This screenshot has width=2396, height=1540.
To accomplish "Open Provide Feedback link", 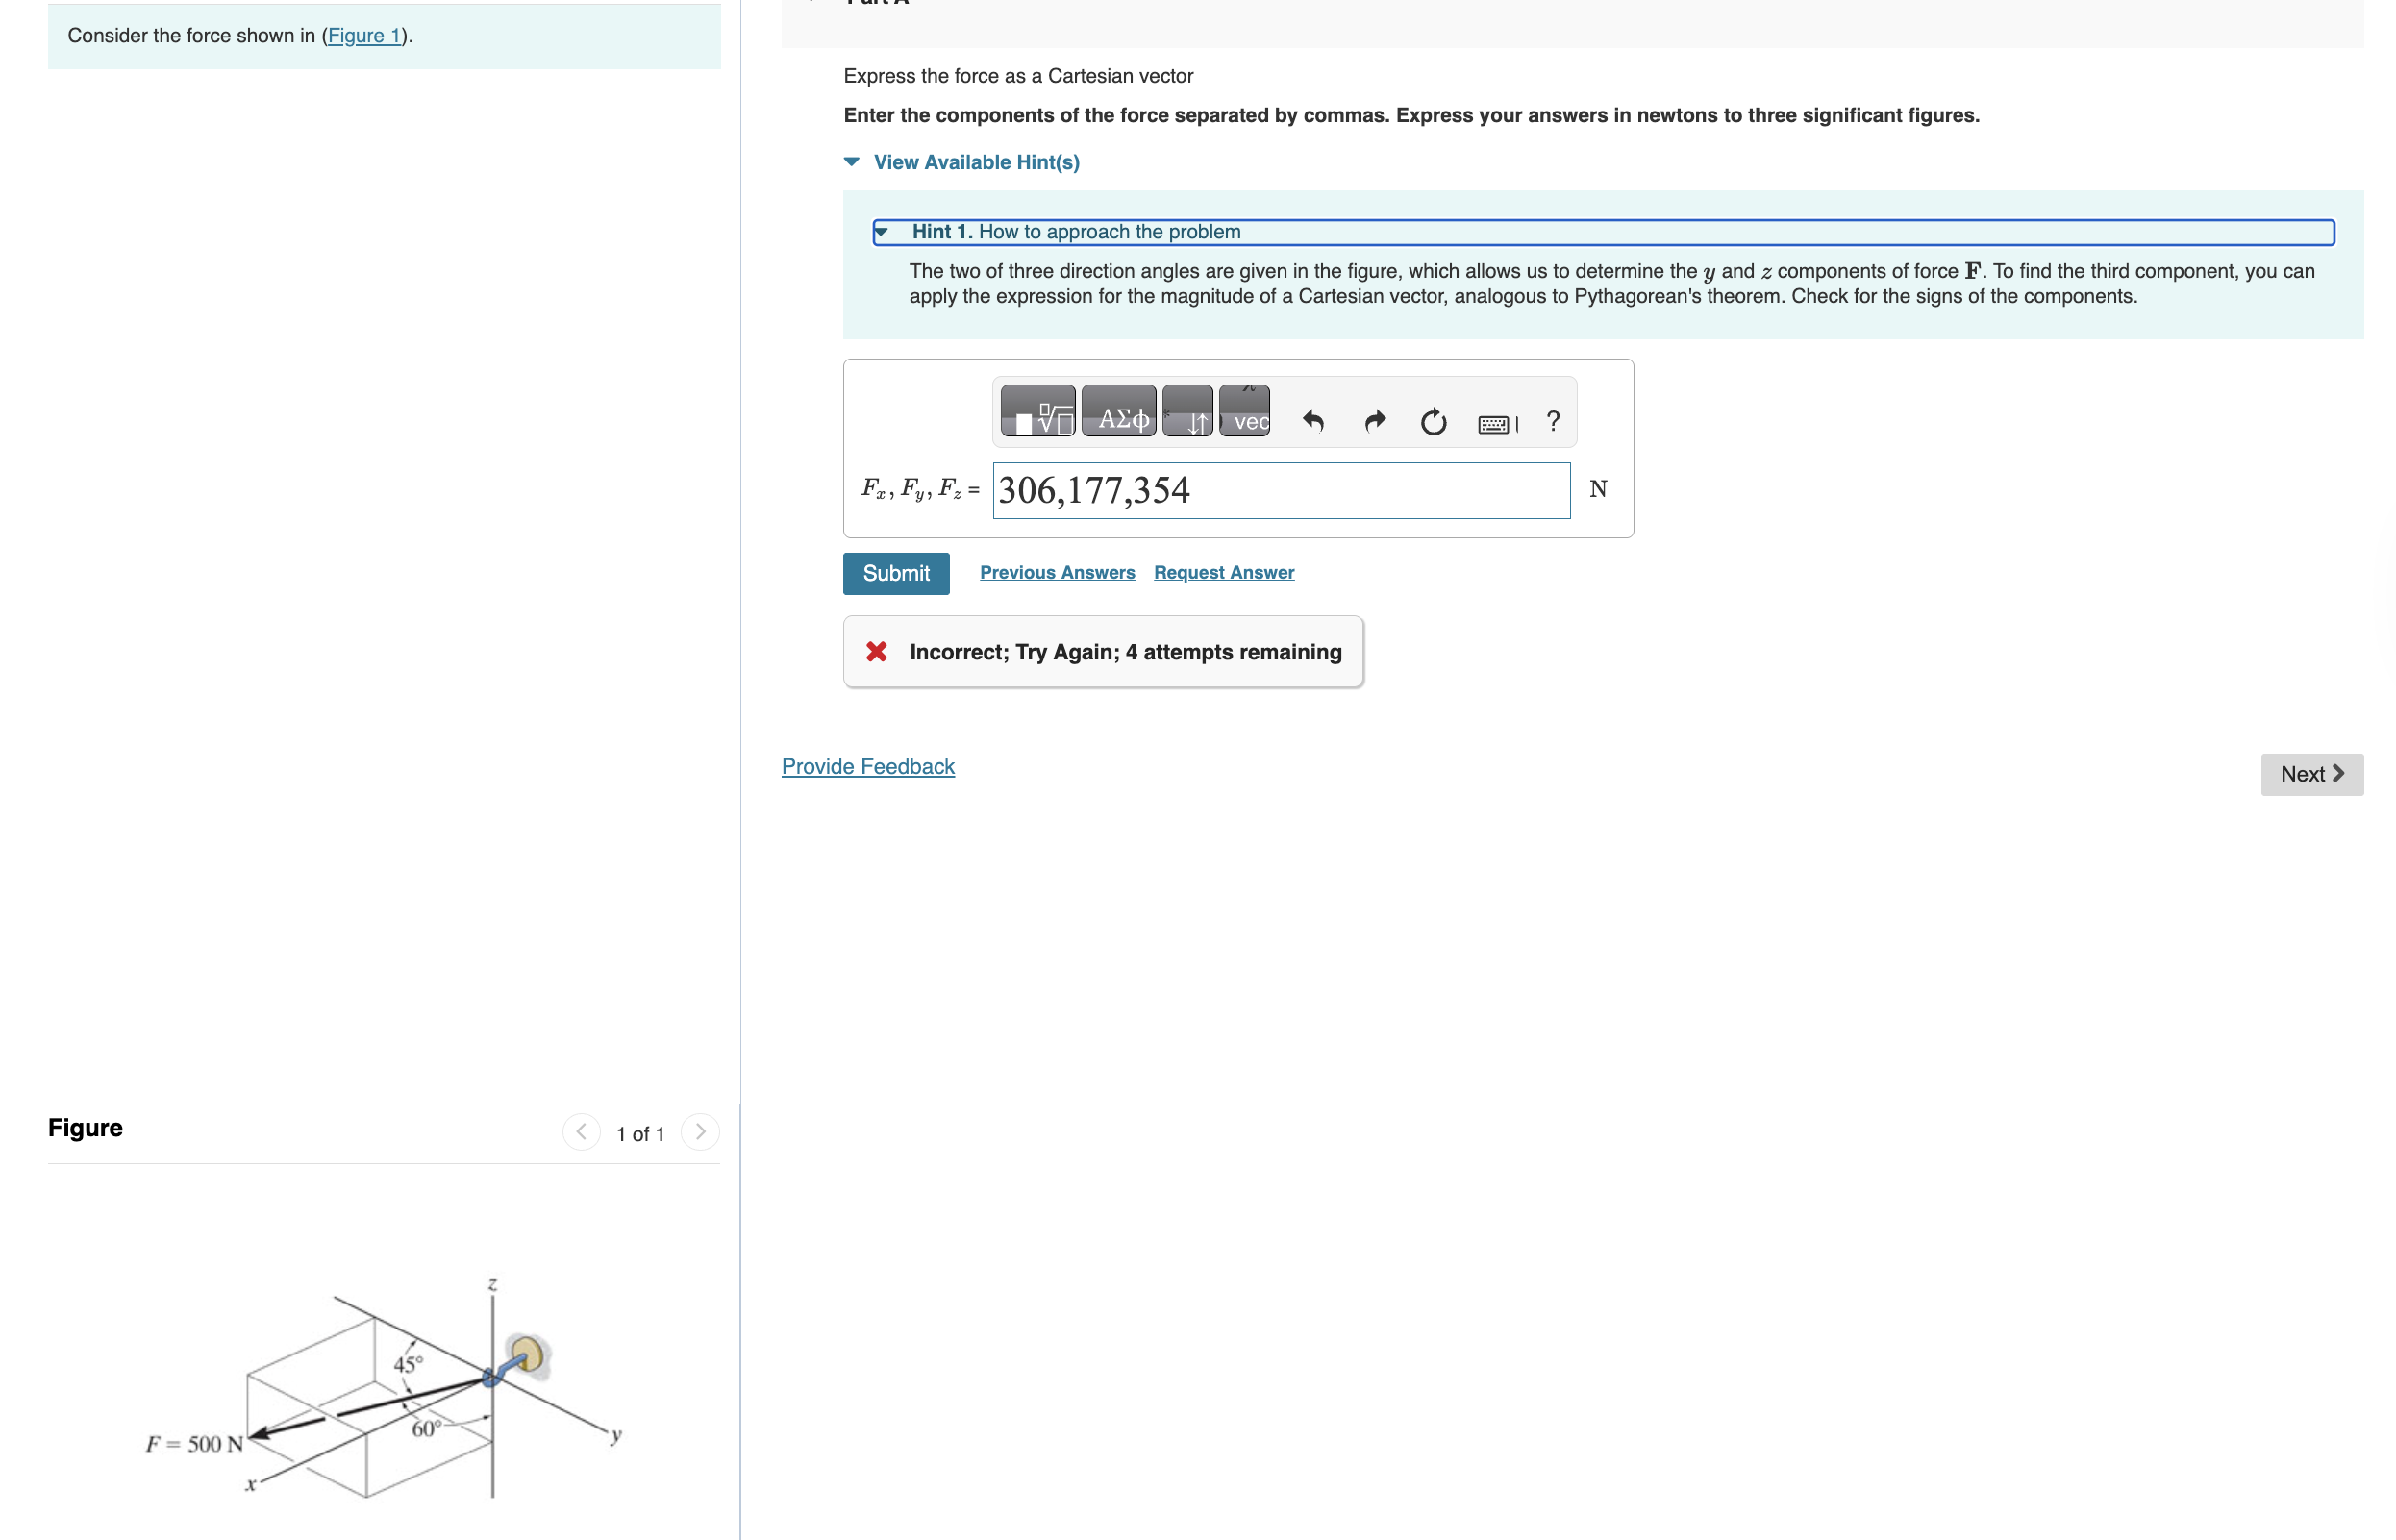I will 868,766.
